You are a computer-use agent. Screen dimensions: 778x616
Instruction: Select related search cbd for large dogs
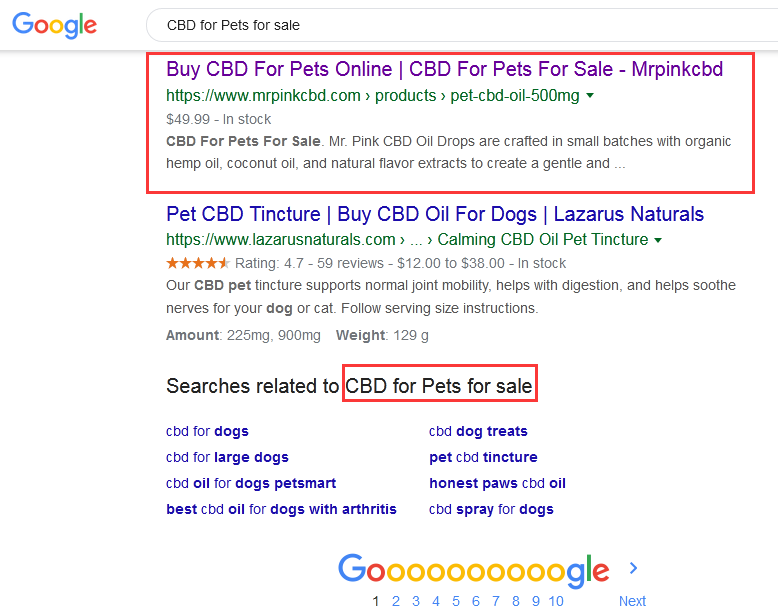pyautogui.click(x=227, y=457)
